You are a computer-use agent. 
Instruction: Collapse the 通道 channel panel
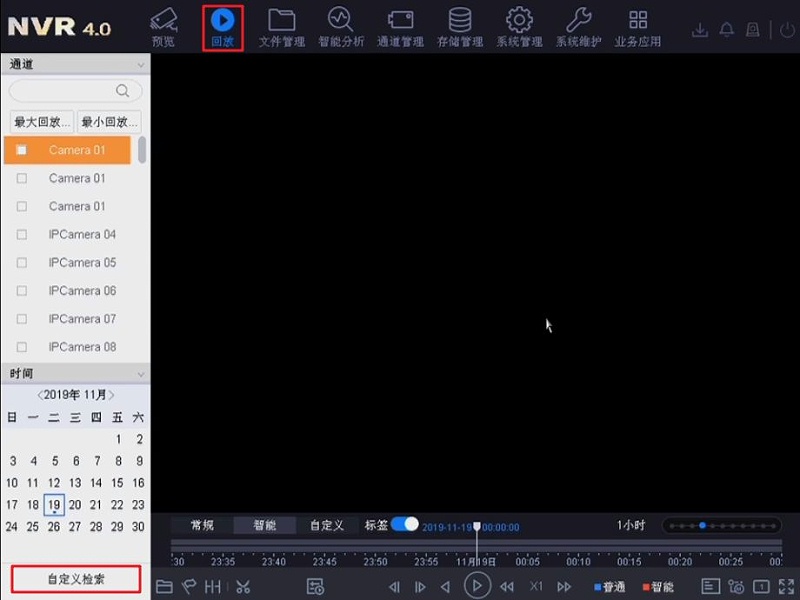tap(142, 64)
